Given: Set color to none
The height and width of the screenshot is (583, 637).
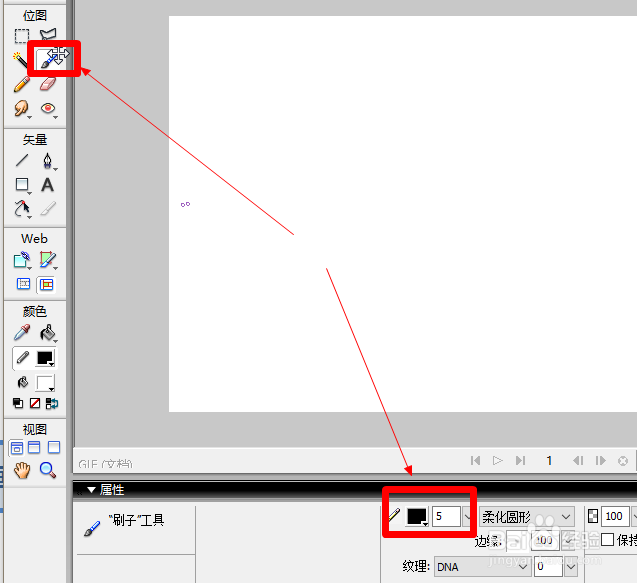Looking at the screenshot, I should tap(35, 403).
